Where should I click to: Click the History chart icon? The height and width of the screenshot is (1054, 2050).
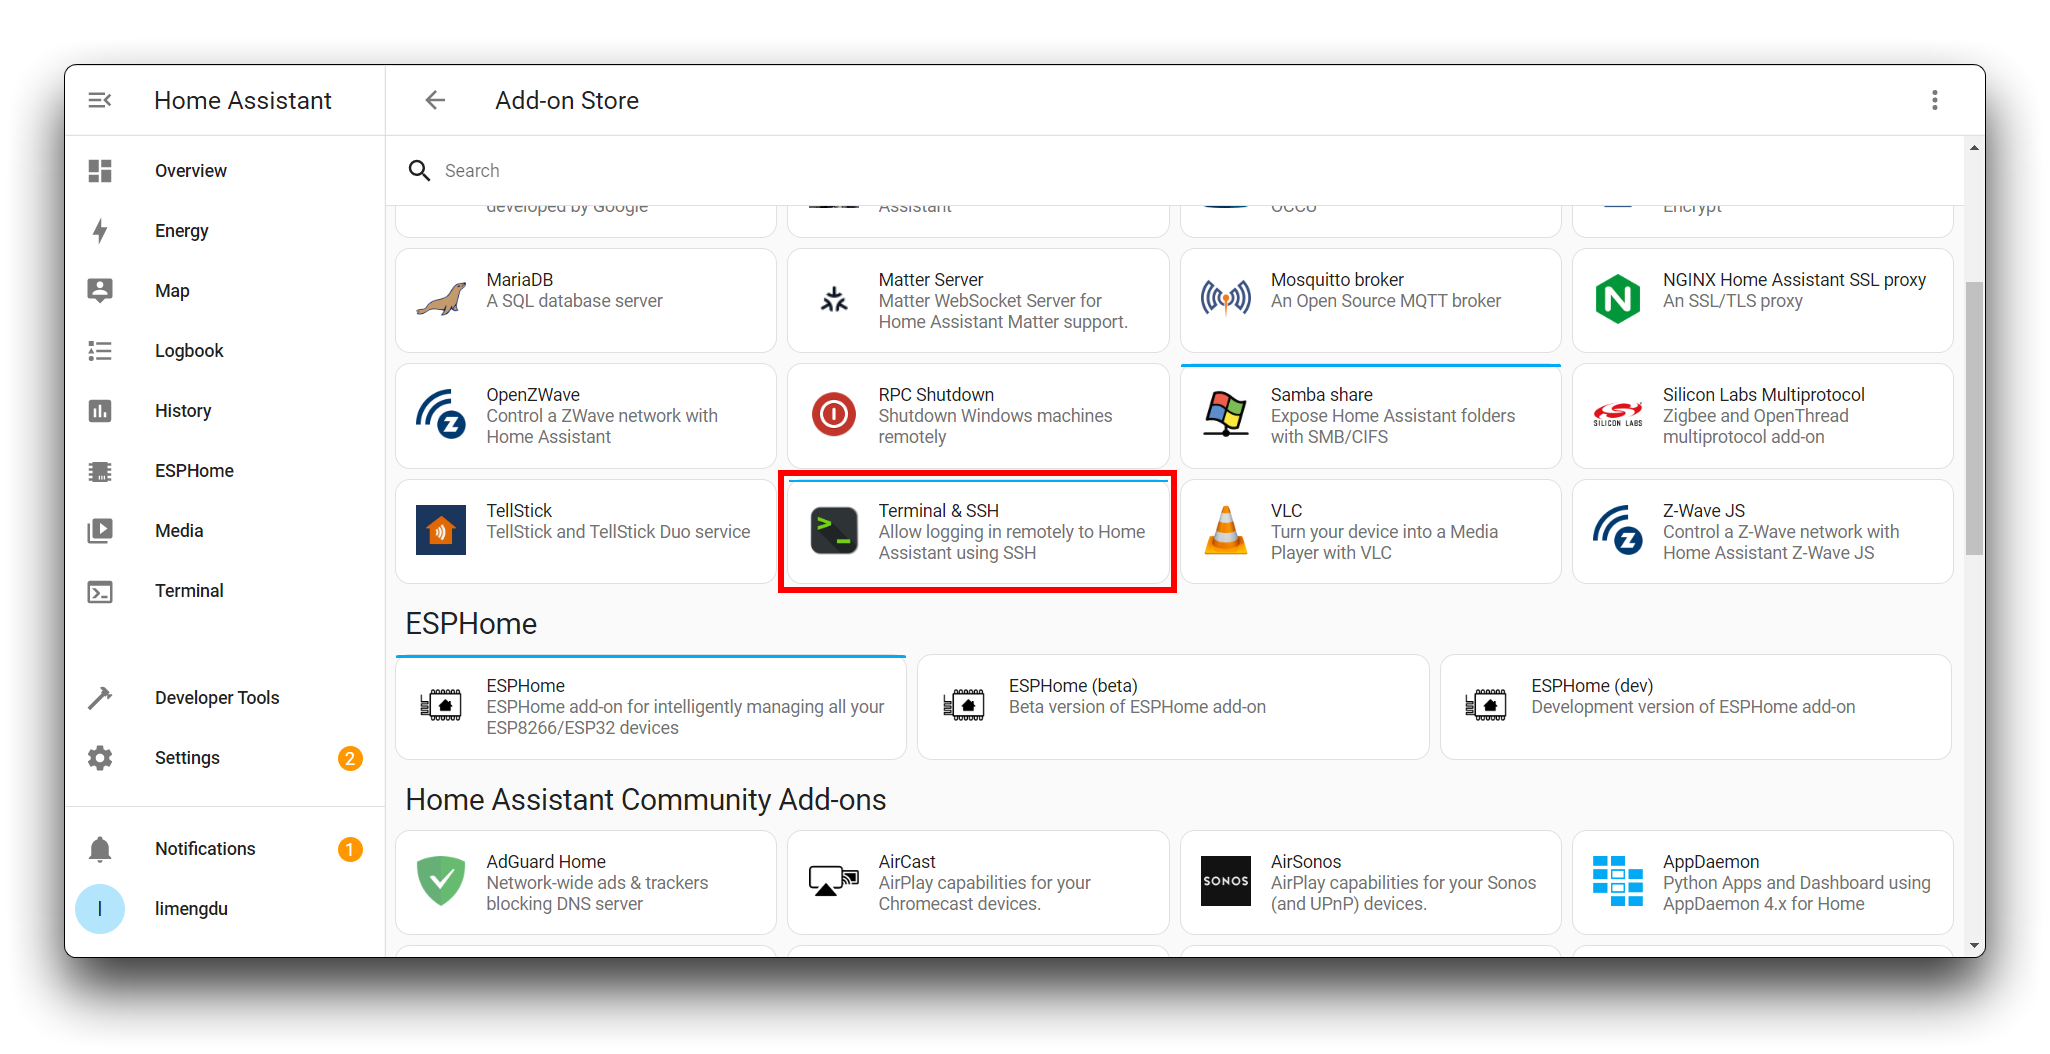point(100,411)
